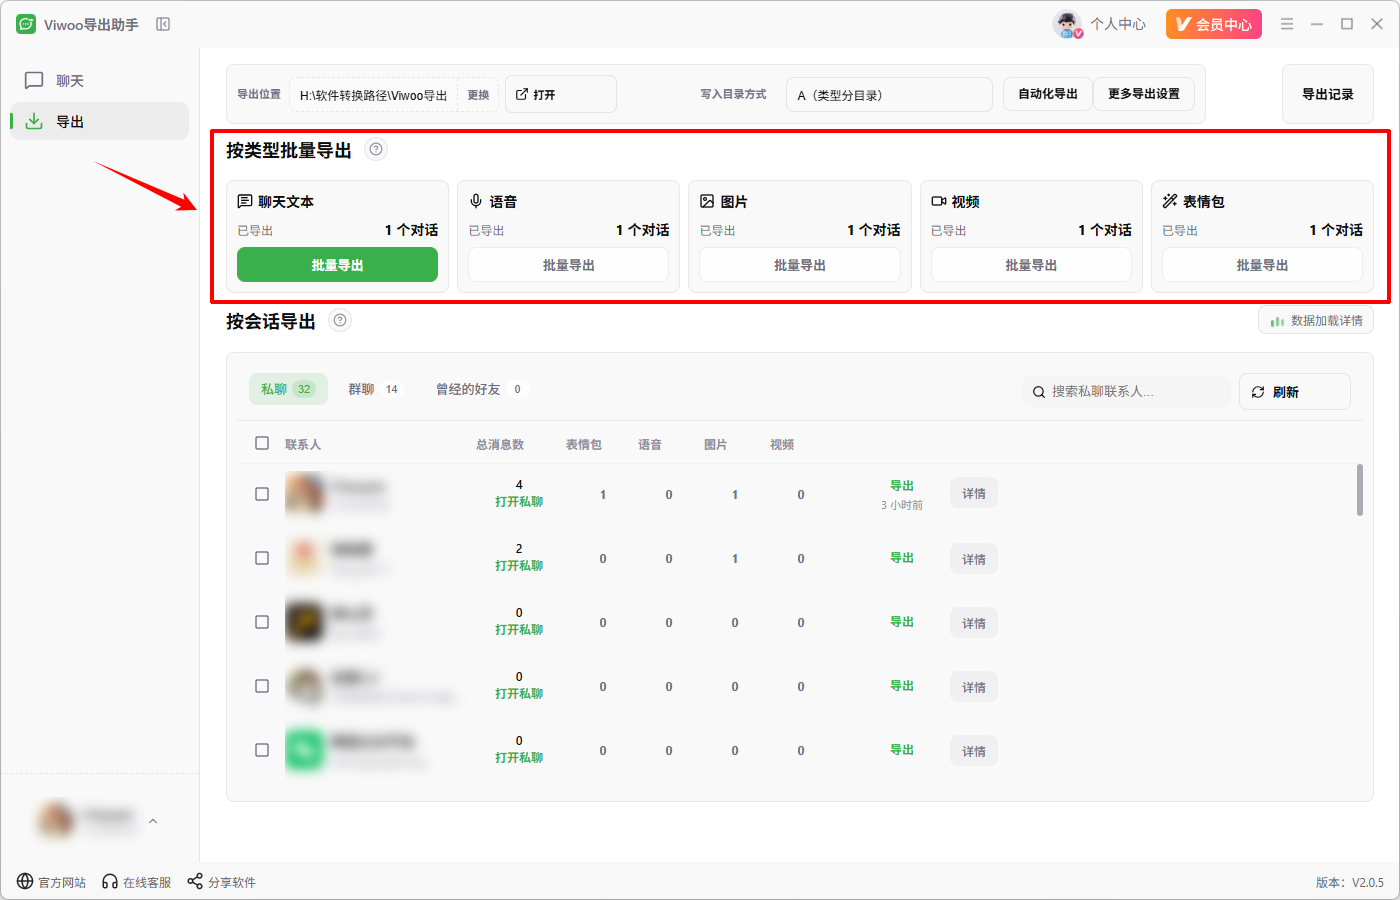Open 个人中心
Image resolution: width=1400 pixels, height=900 pixels.
1118,24
